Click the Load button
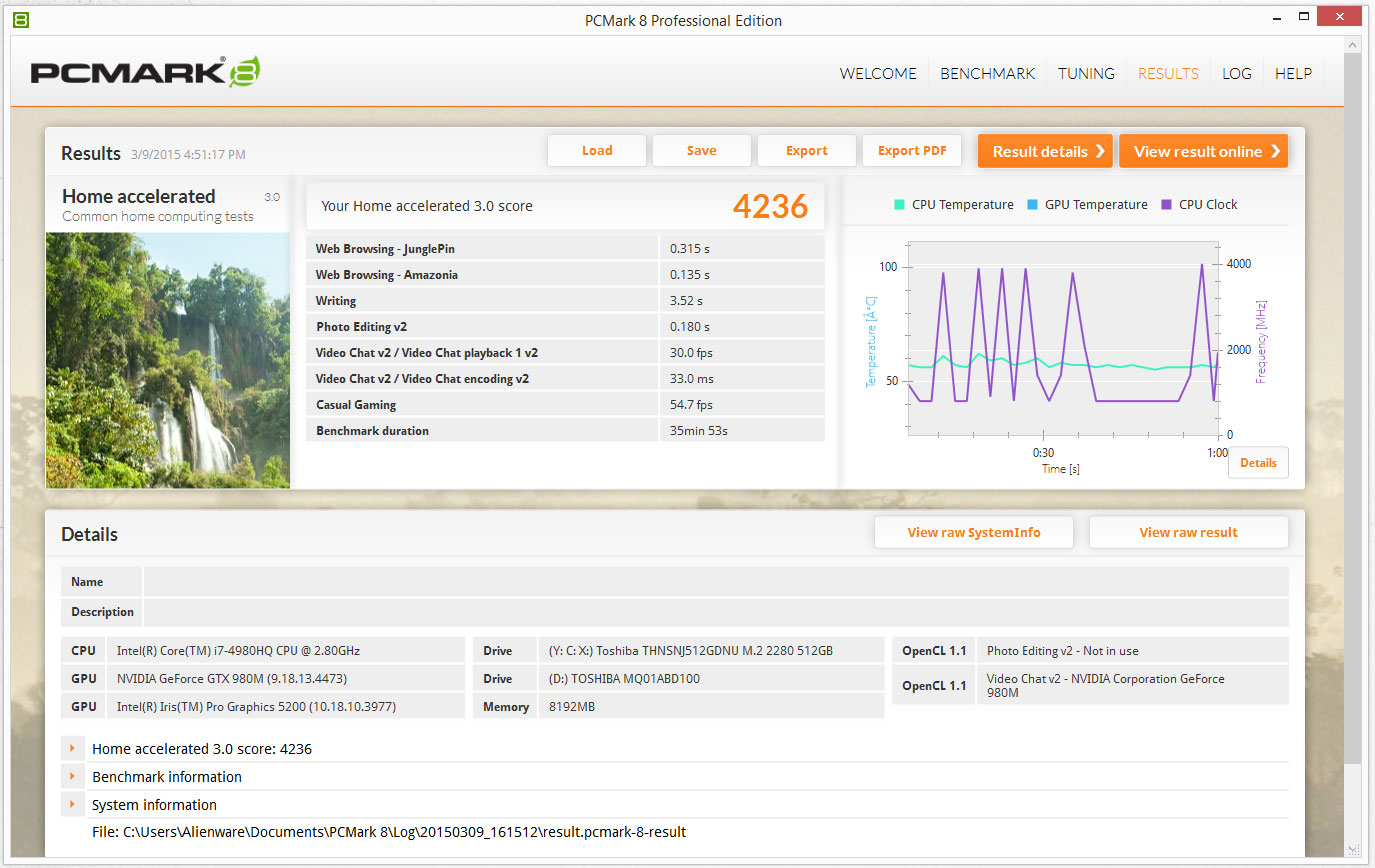 [597, 151]
